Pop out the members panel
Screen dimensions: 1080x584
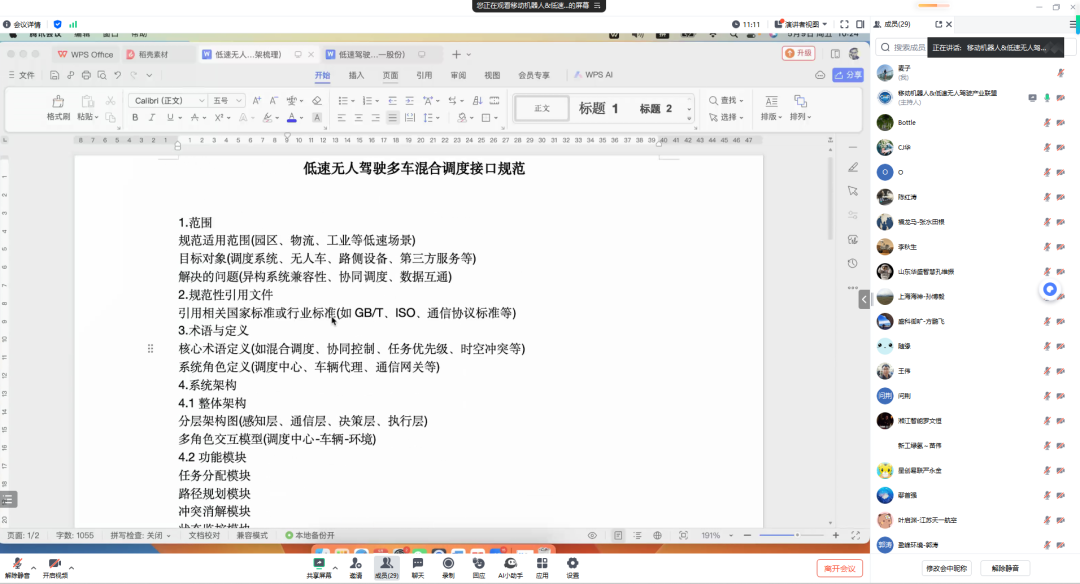(938, 24)
